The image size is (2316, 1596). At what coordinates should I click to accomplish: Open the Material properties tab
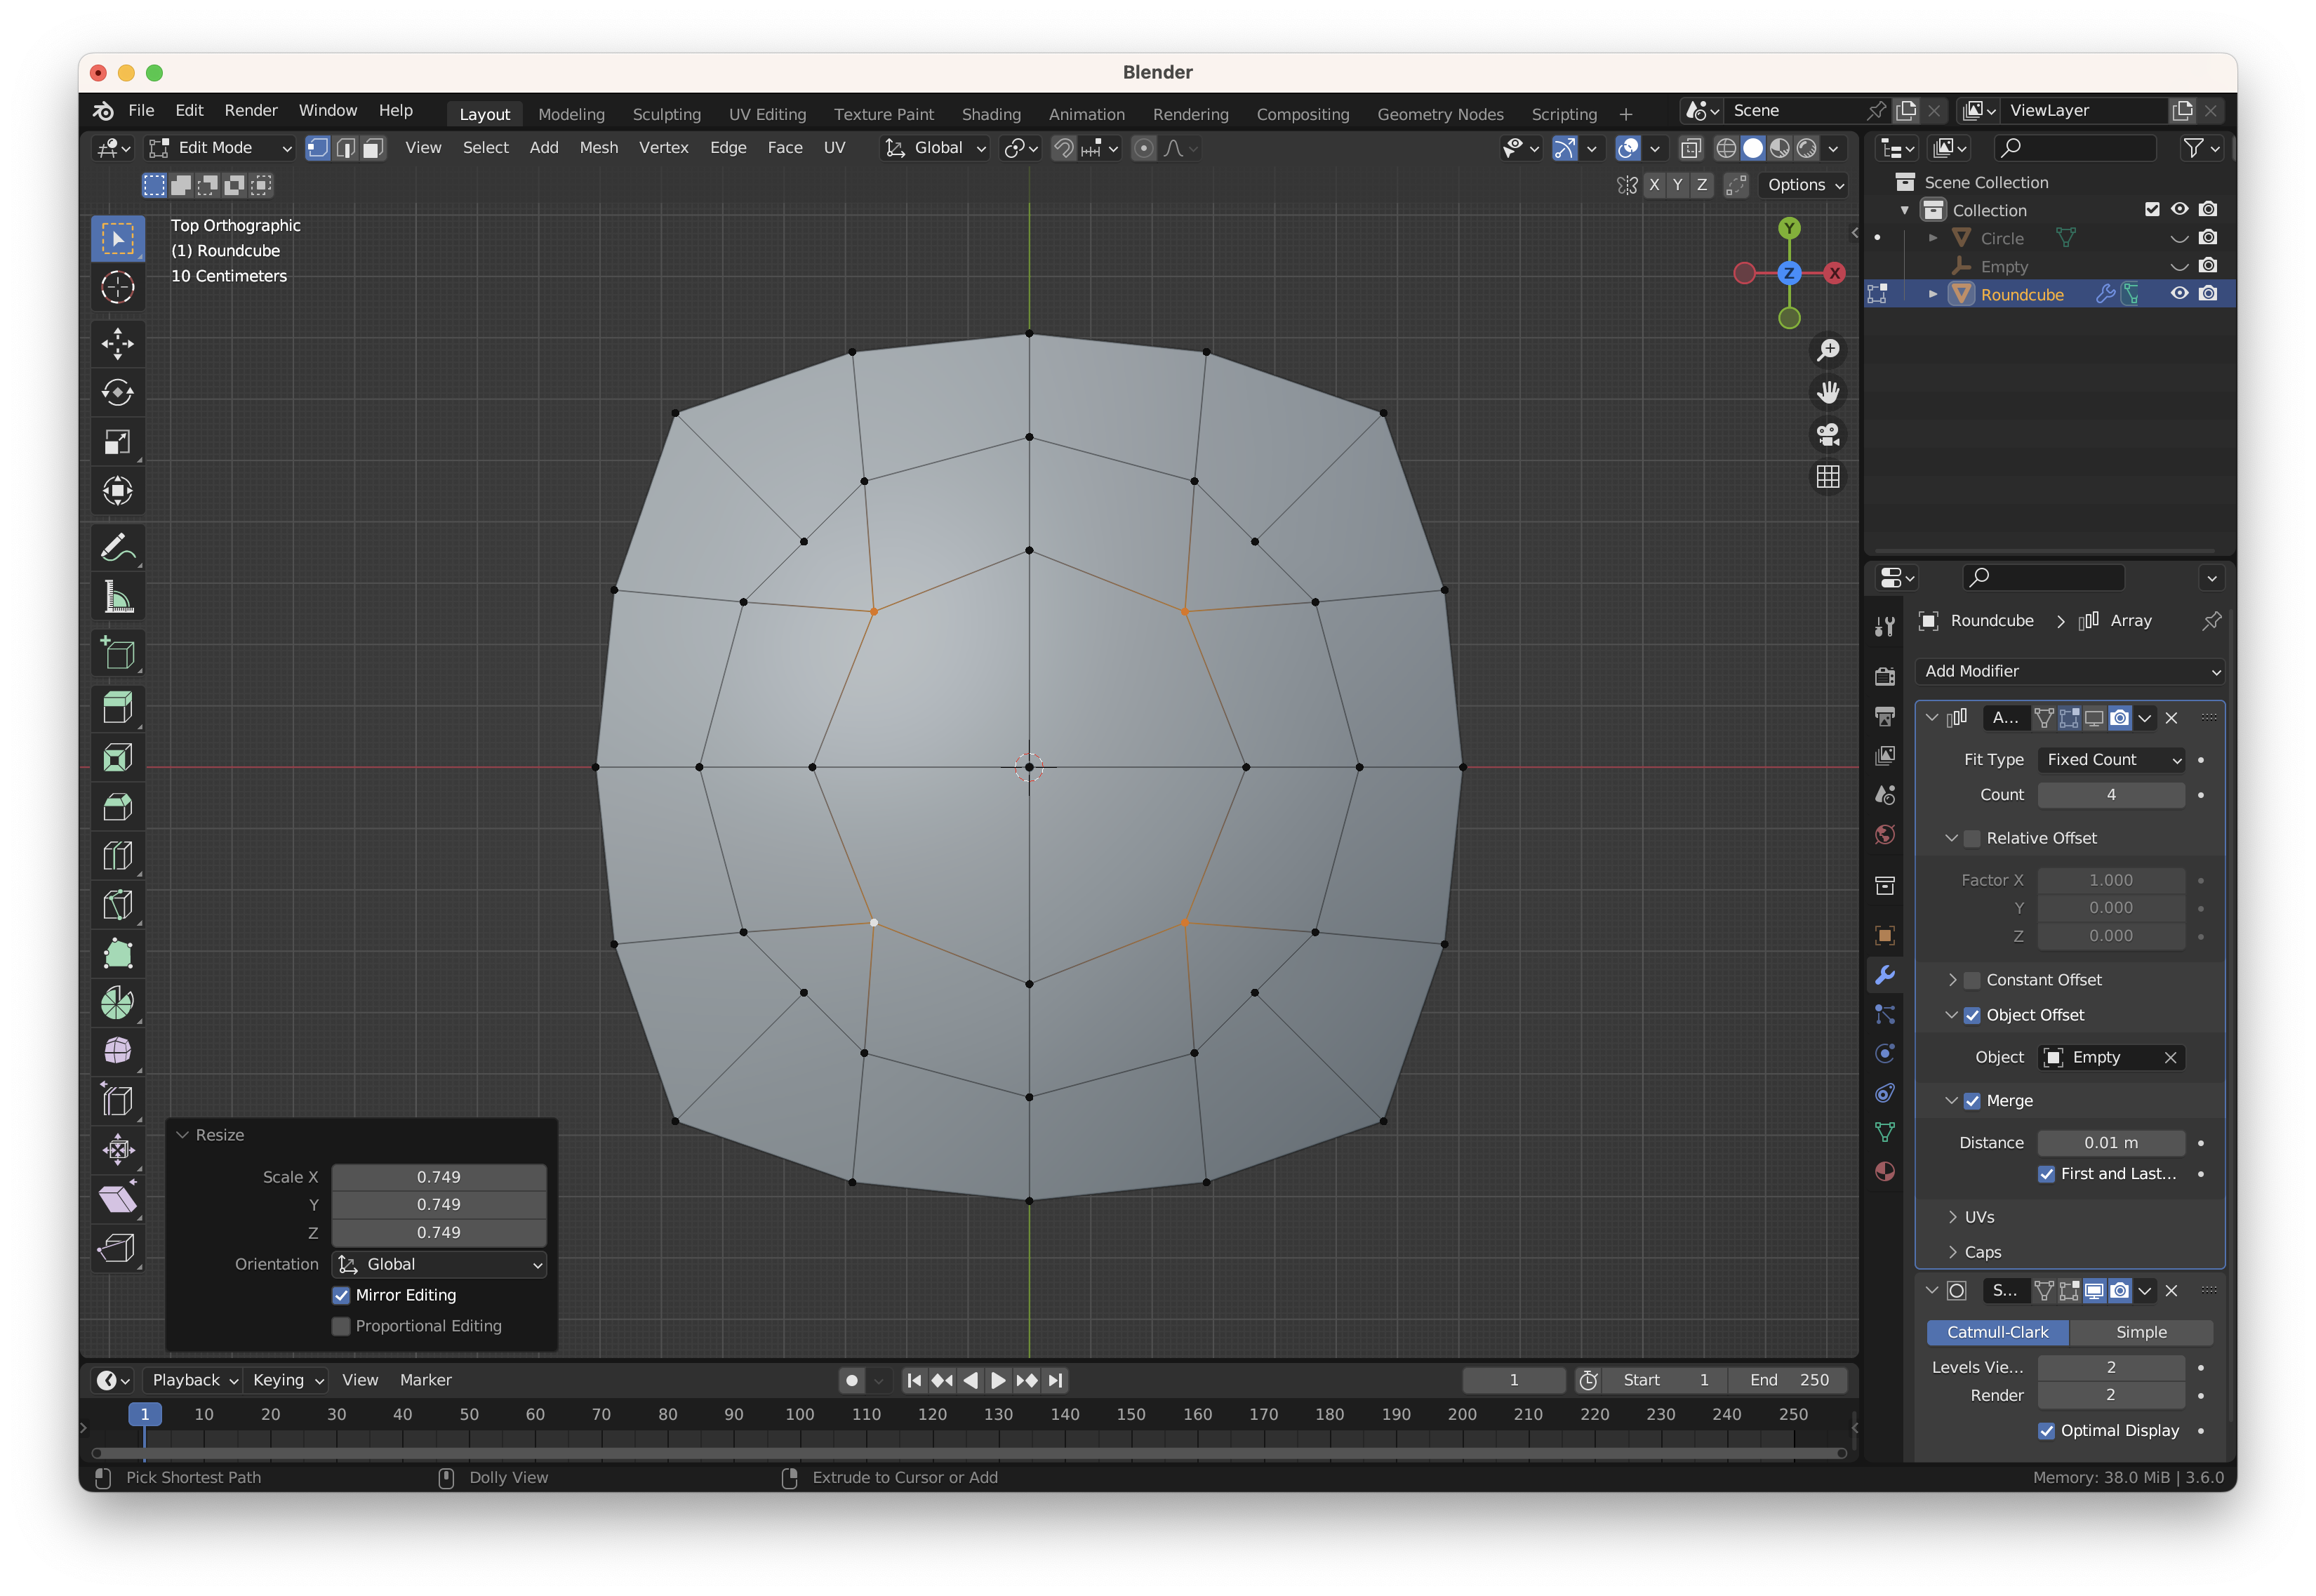point(1885,1171)
